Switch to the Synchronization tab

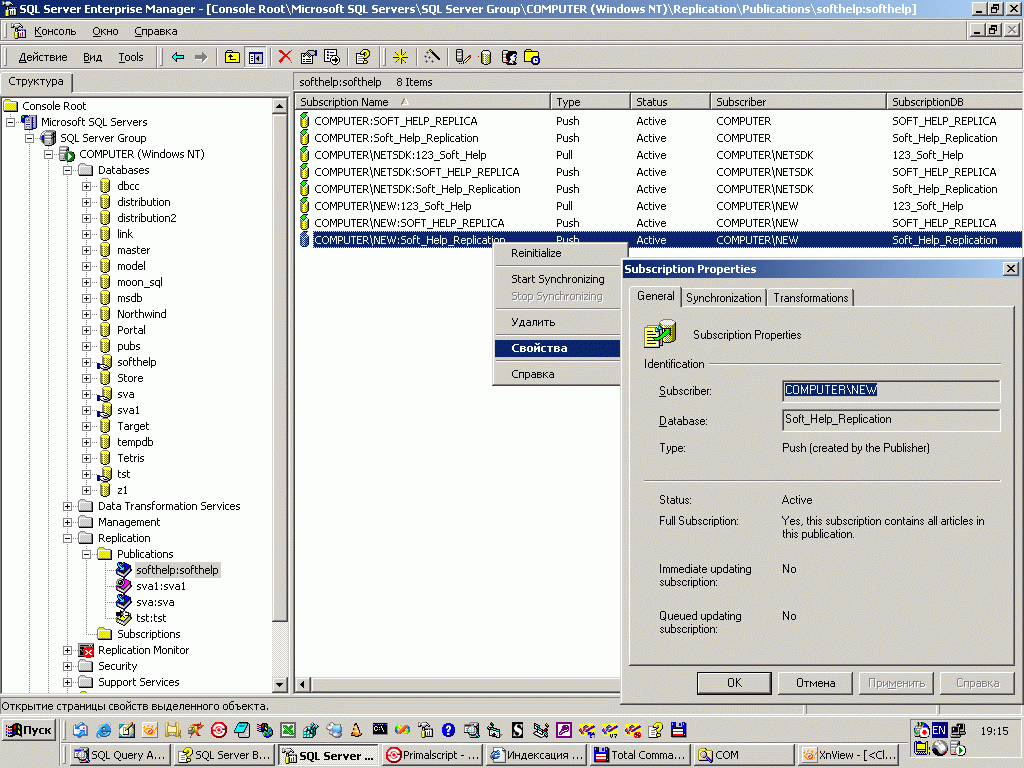(724, 298)
